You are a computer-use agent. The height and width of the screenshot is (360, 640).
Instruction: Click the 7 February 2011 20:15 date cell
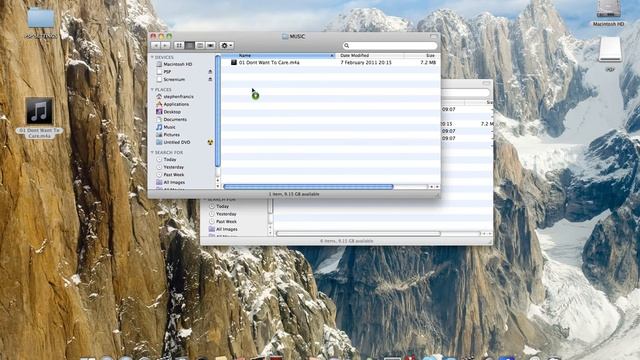(366, 62)
